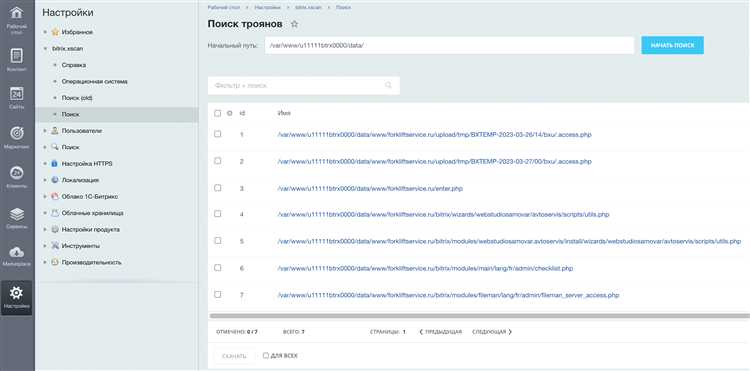Click the Облако 1С-Битрикс icon in tree

55,196
